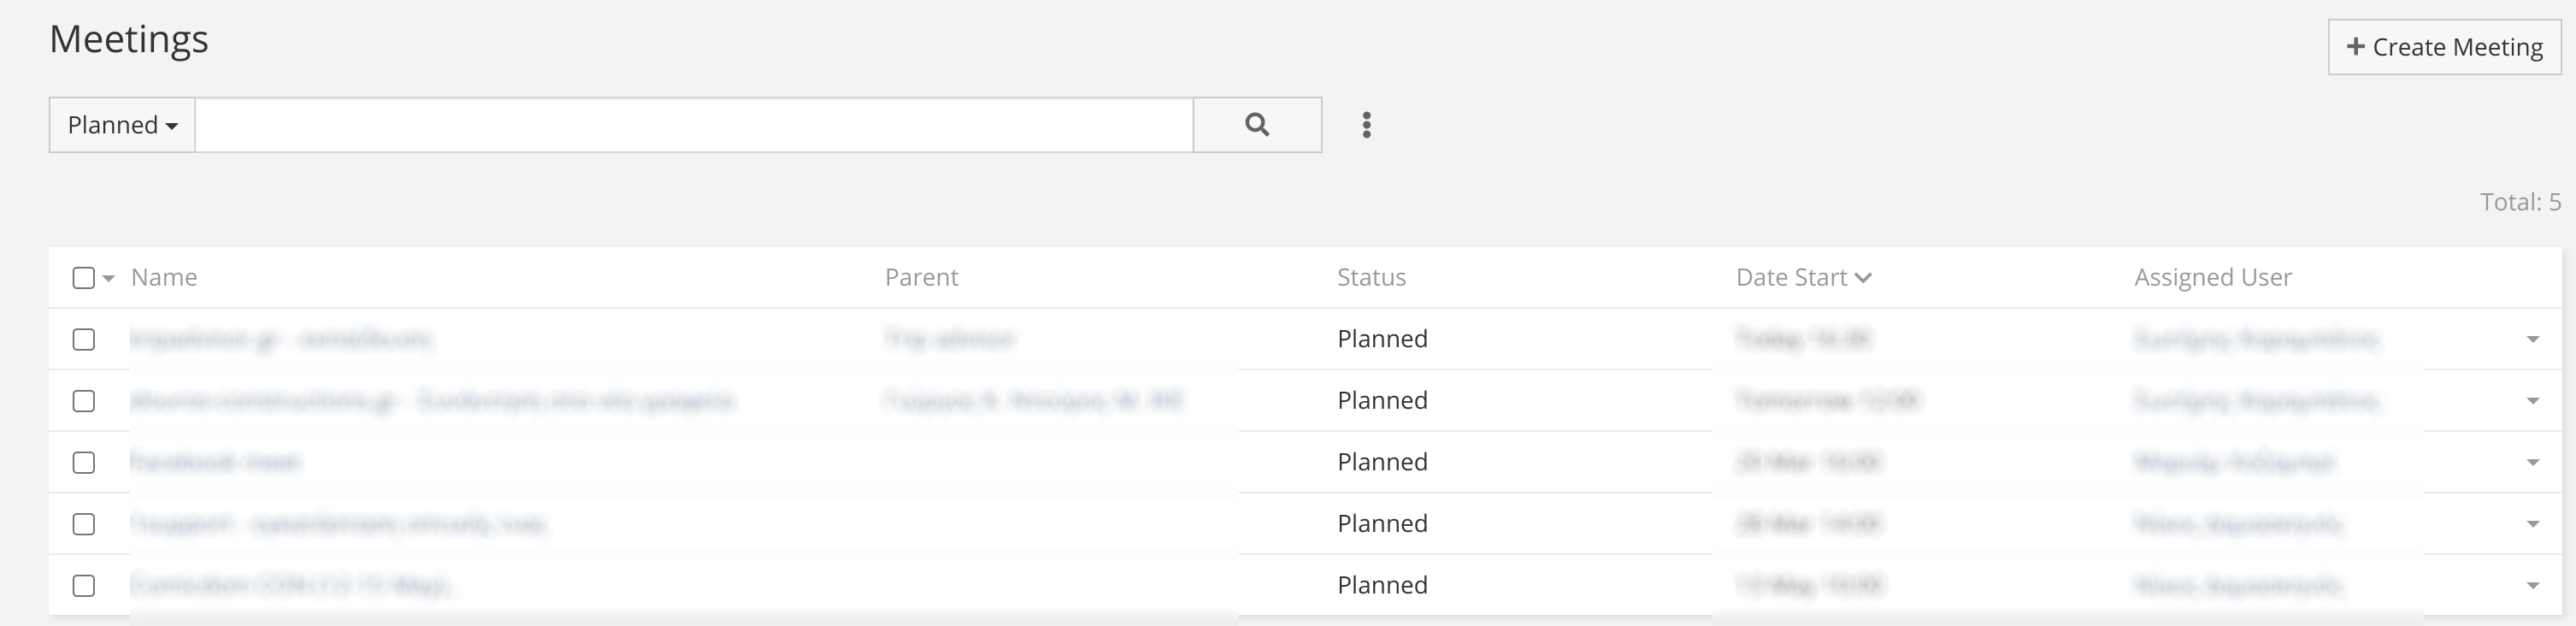Image resolution: width=2576 pixels, height=626 pixels.
Task: Click the Create Meeting button
Action: click(x=2444, y=47)
